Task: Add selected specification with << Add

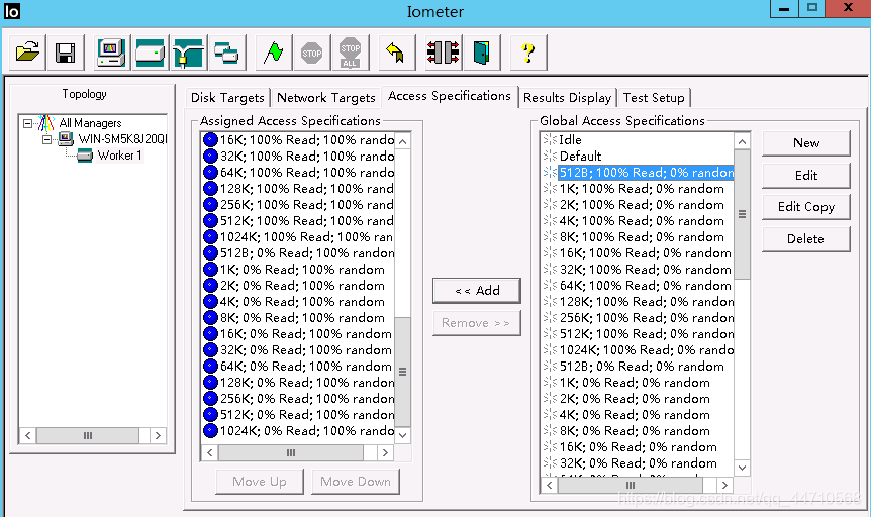Action: click(477, 291)
